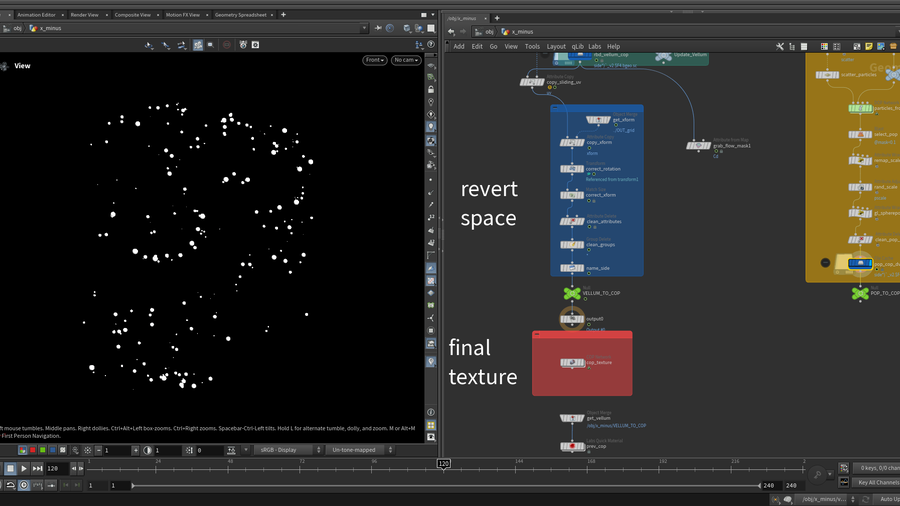900x506 pixels.
Task: Click the VELLUM_TO_COP null node icon
Action: tap(571, 293)
